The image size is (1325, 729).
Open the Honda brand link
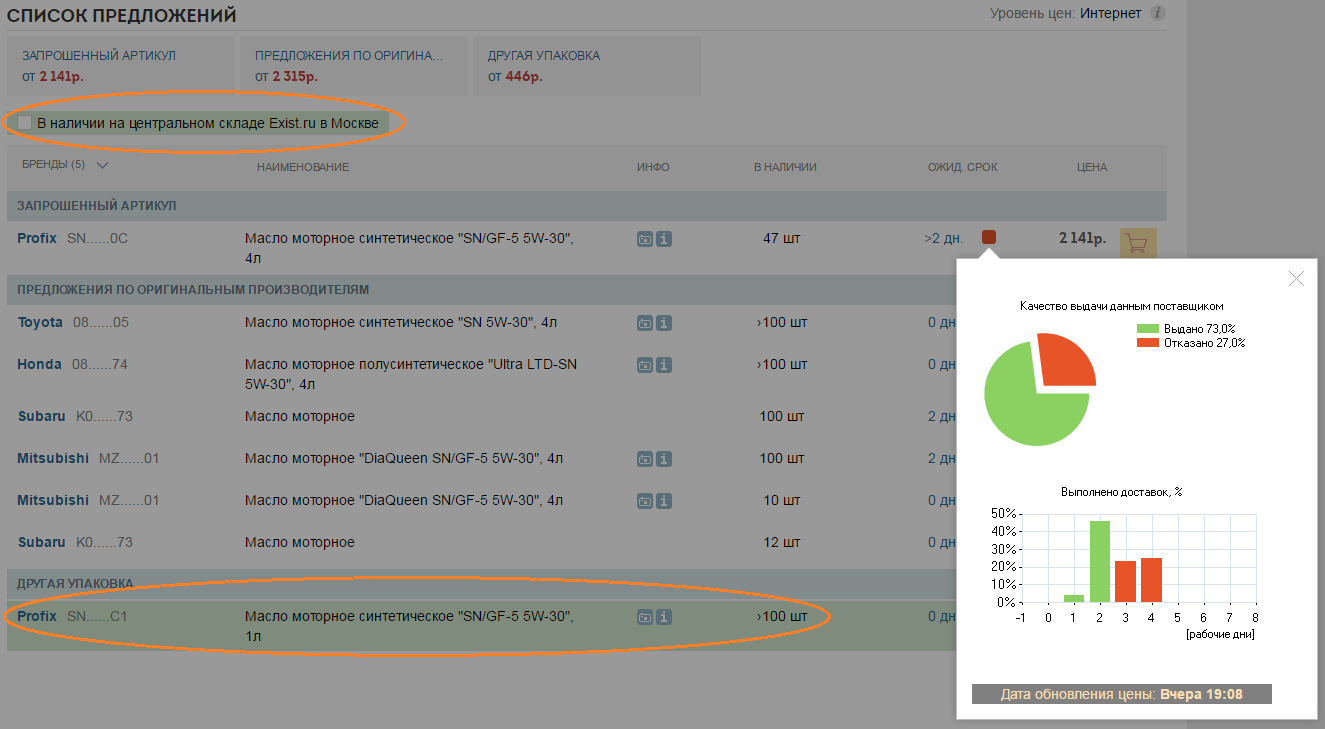point(39,365)
